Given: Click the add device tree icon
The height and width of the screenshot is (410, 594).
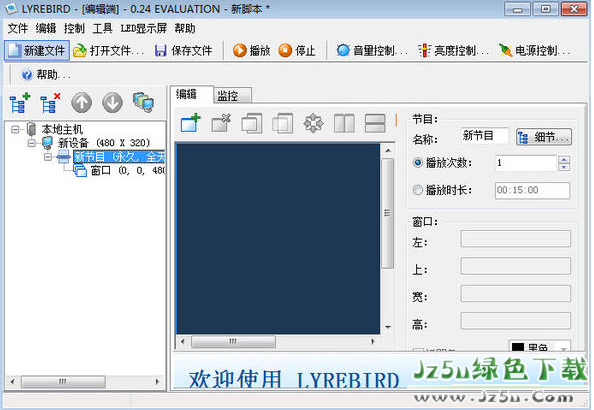Looking at the screenshot, I should point(19,103).
